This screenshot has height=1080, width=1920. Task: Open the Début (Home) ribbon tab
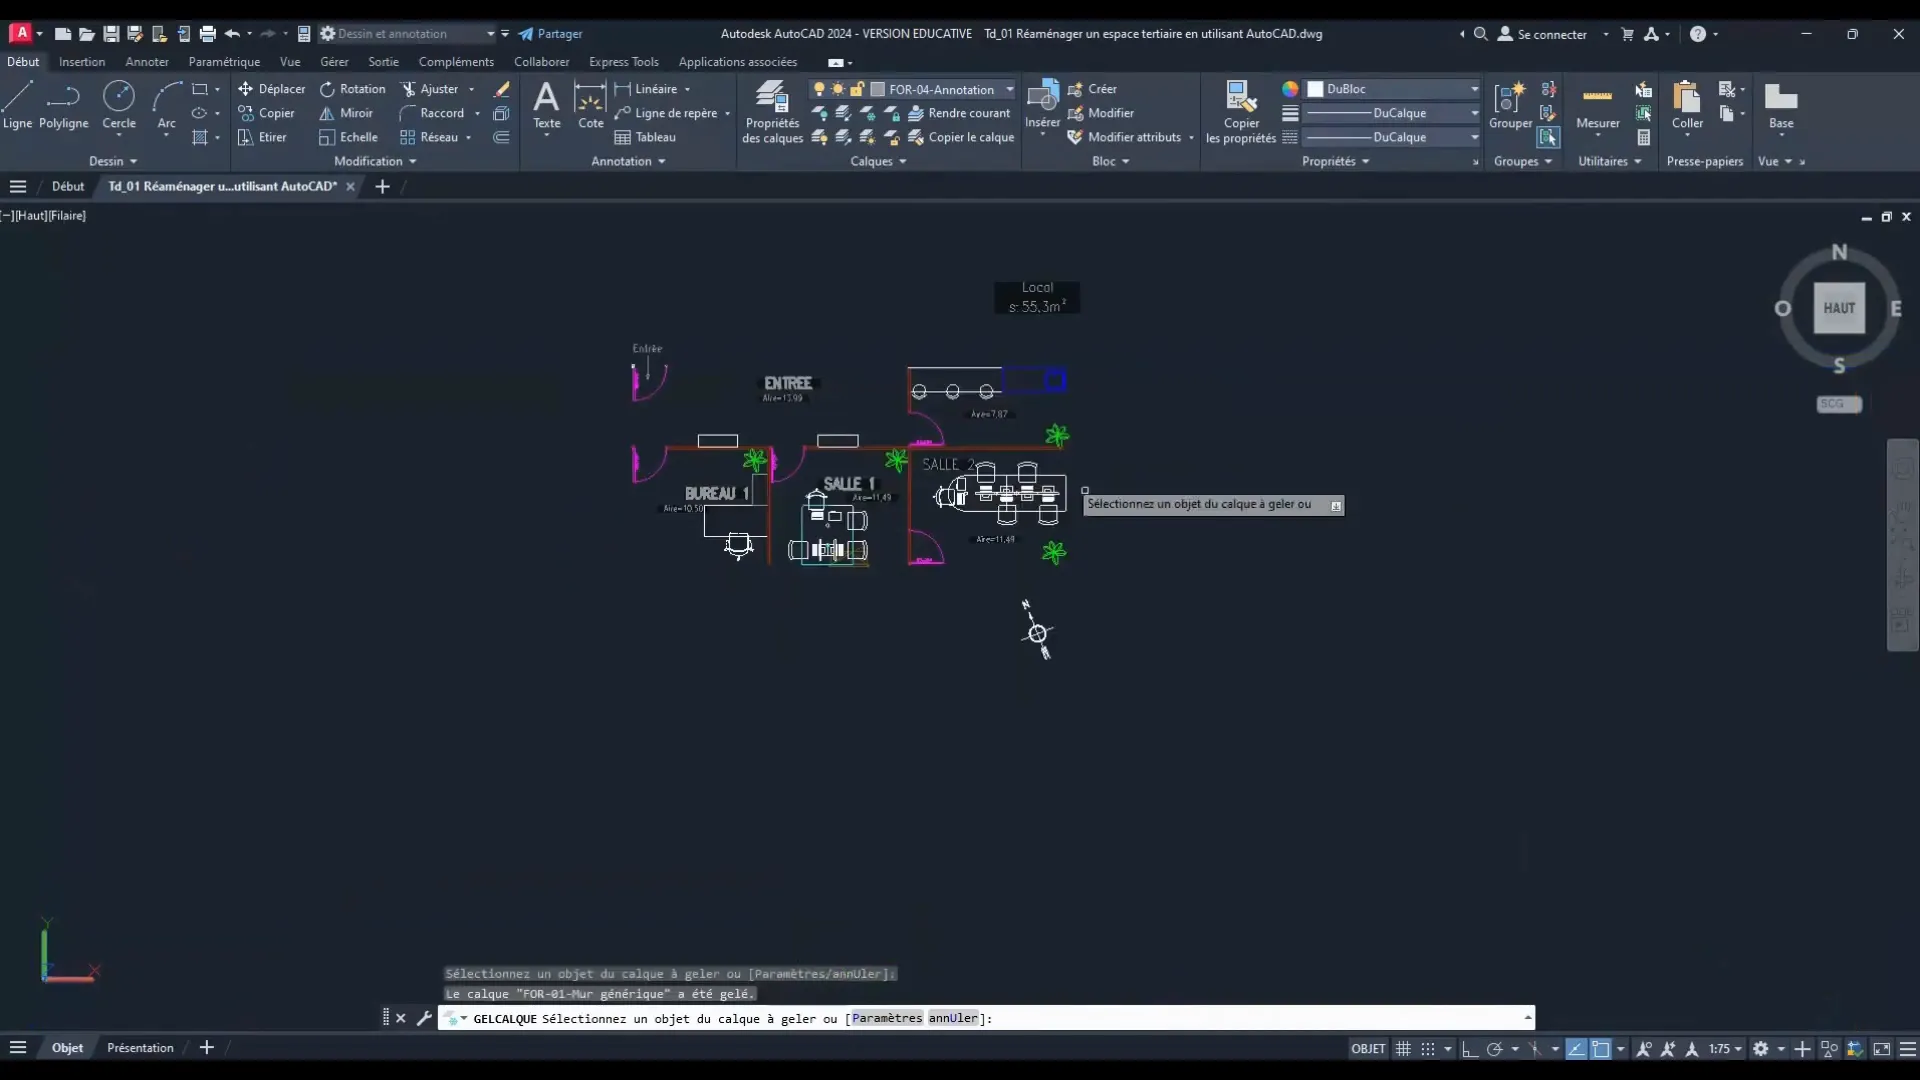click(x=22, y=62)
